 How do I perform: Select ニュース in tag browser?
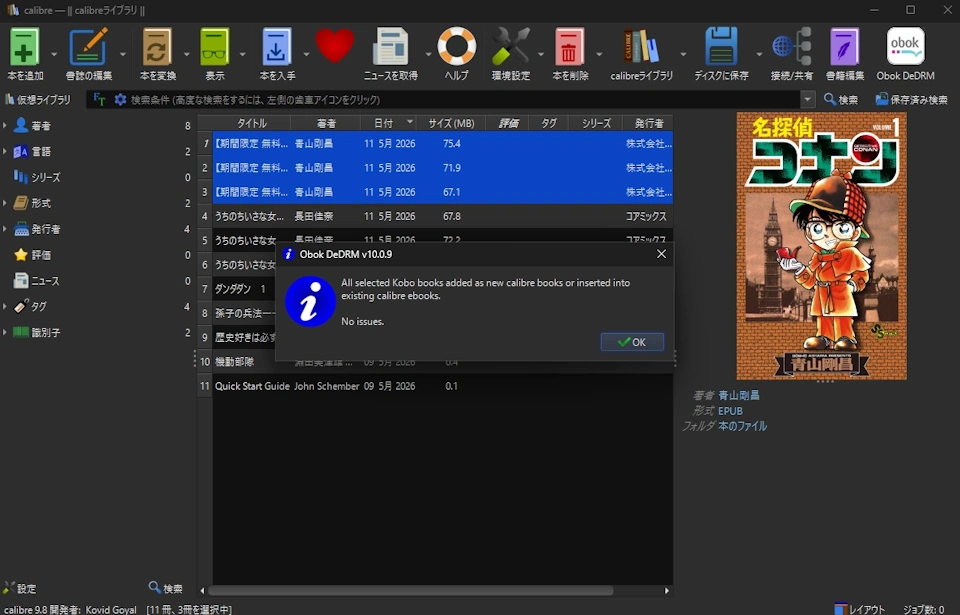(45, 281)
